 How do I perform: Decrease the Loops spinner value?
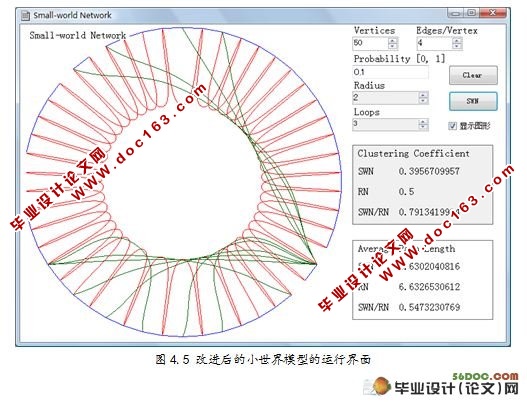click(423, 127)
